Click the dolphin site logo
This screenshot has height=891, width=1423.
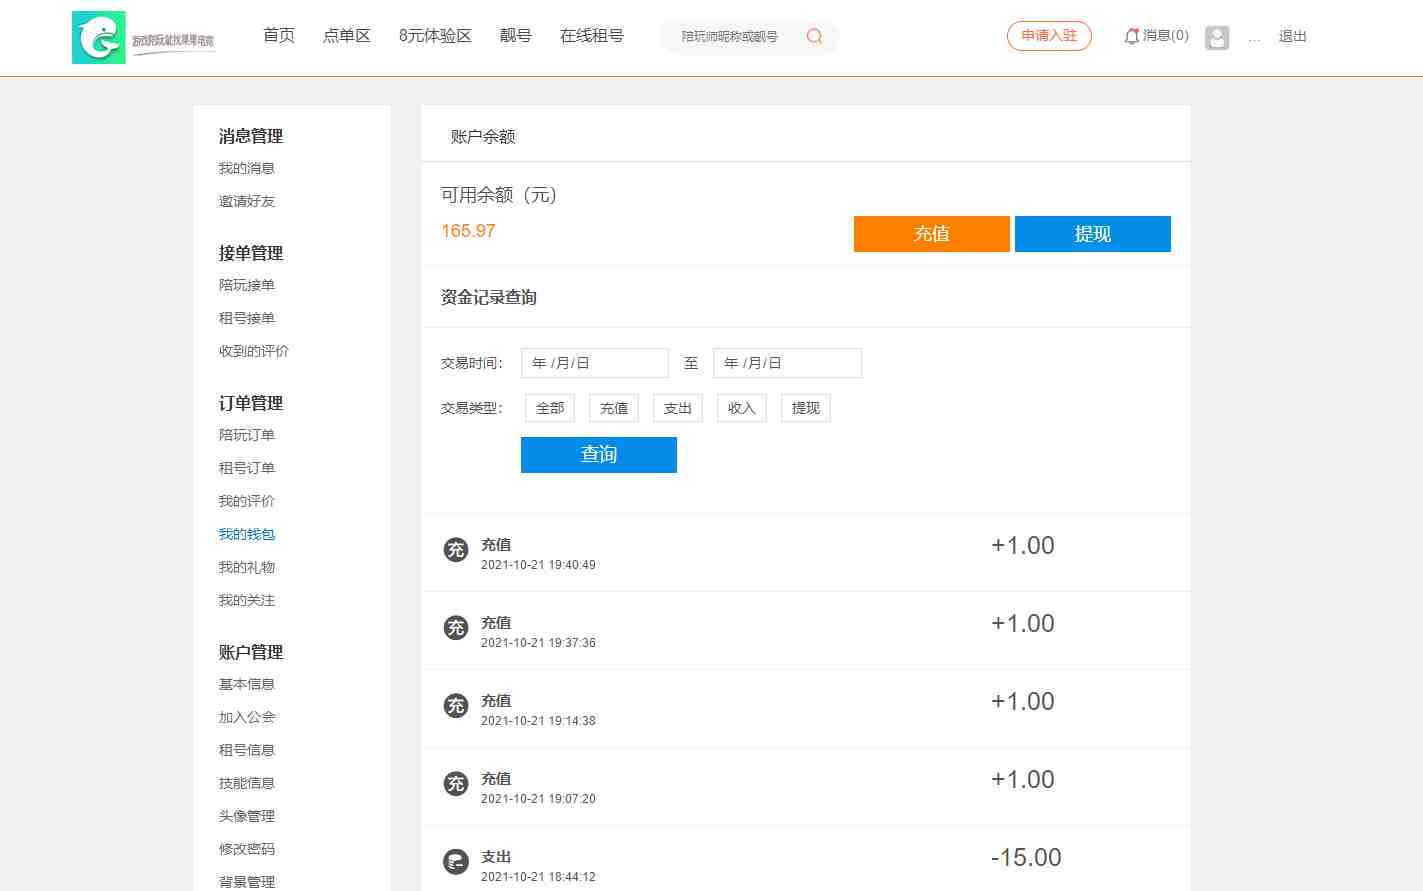(99, 38)
